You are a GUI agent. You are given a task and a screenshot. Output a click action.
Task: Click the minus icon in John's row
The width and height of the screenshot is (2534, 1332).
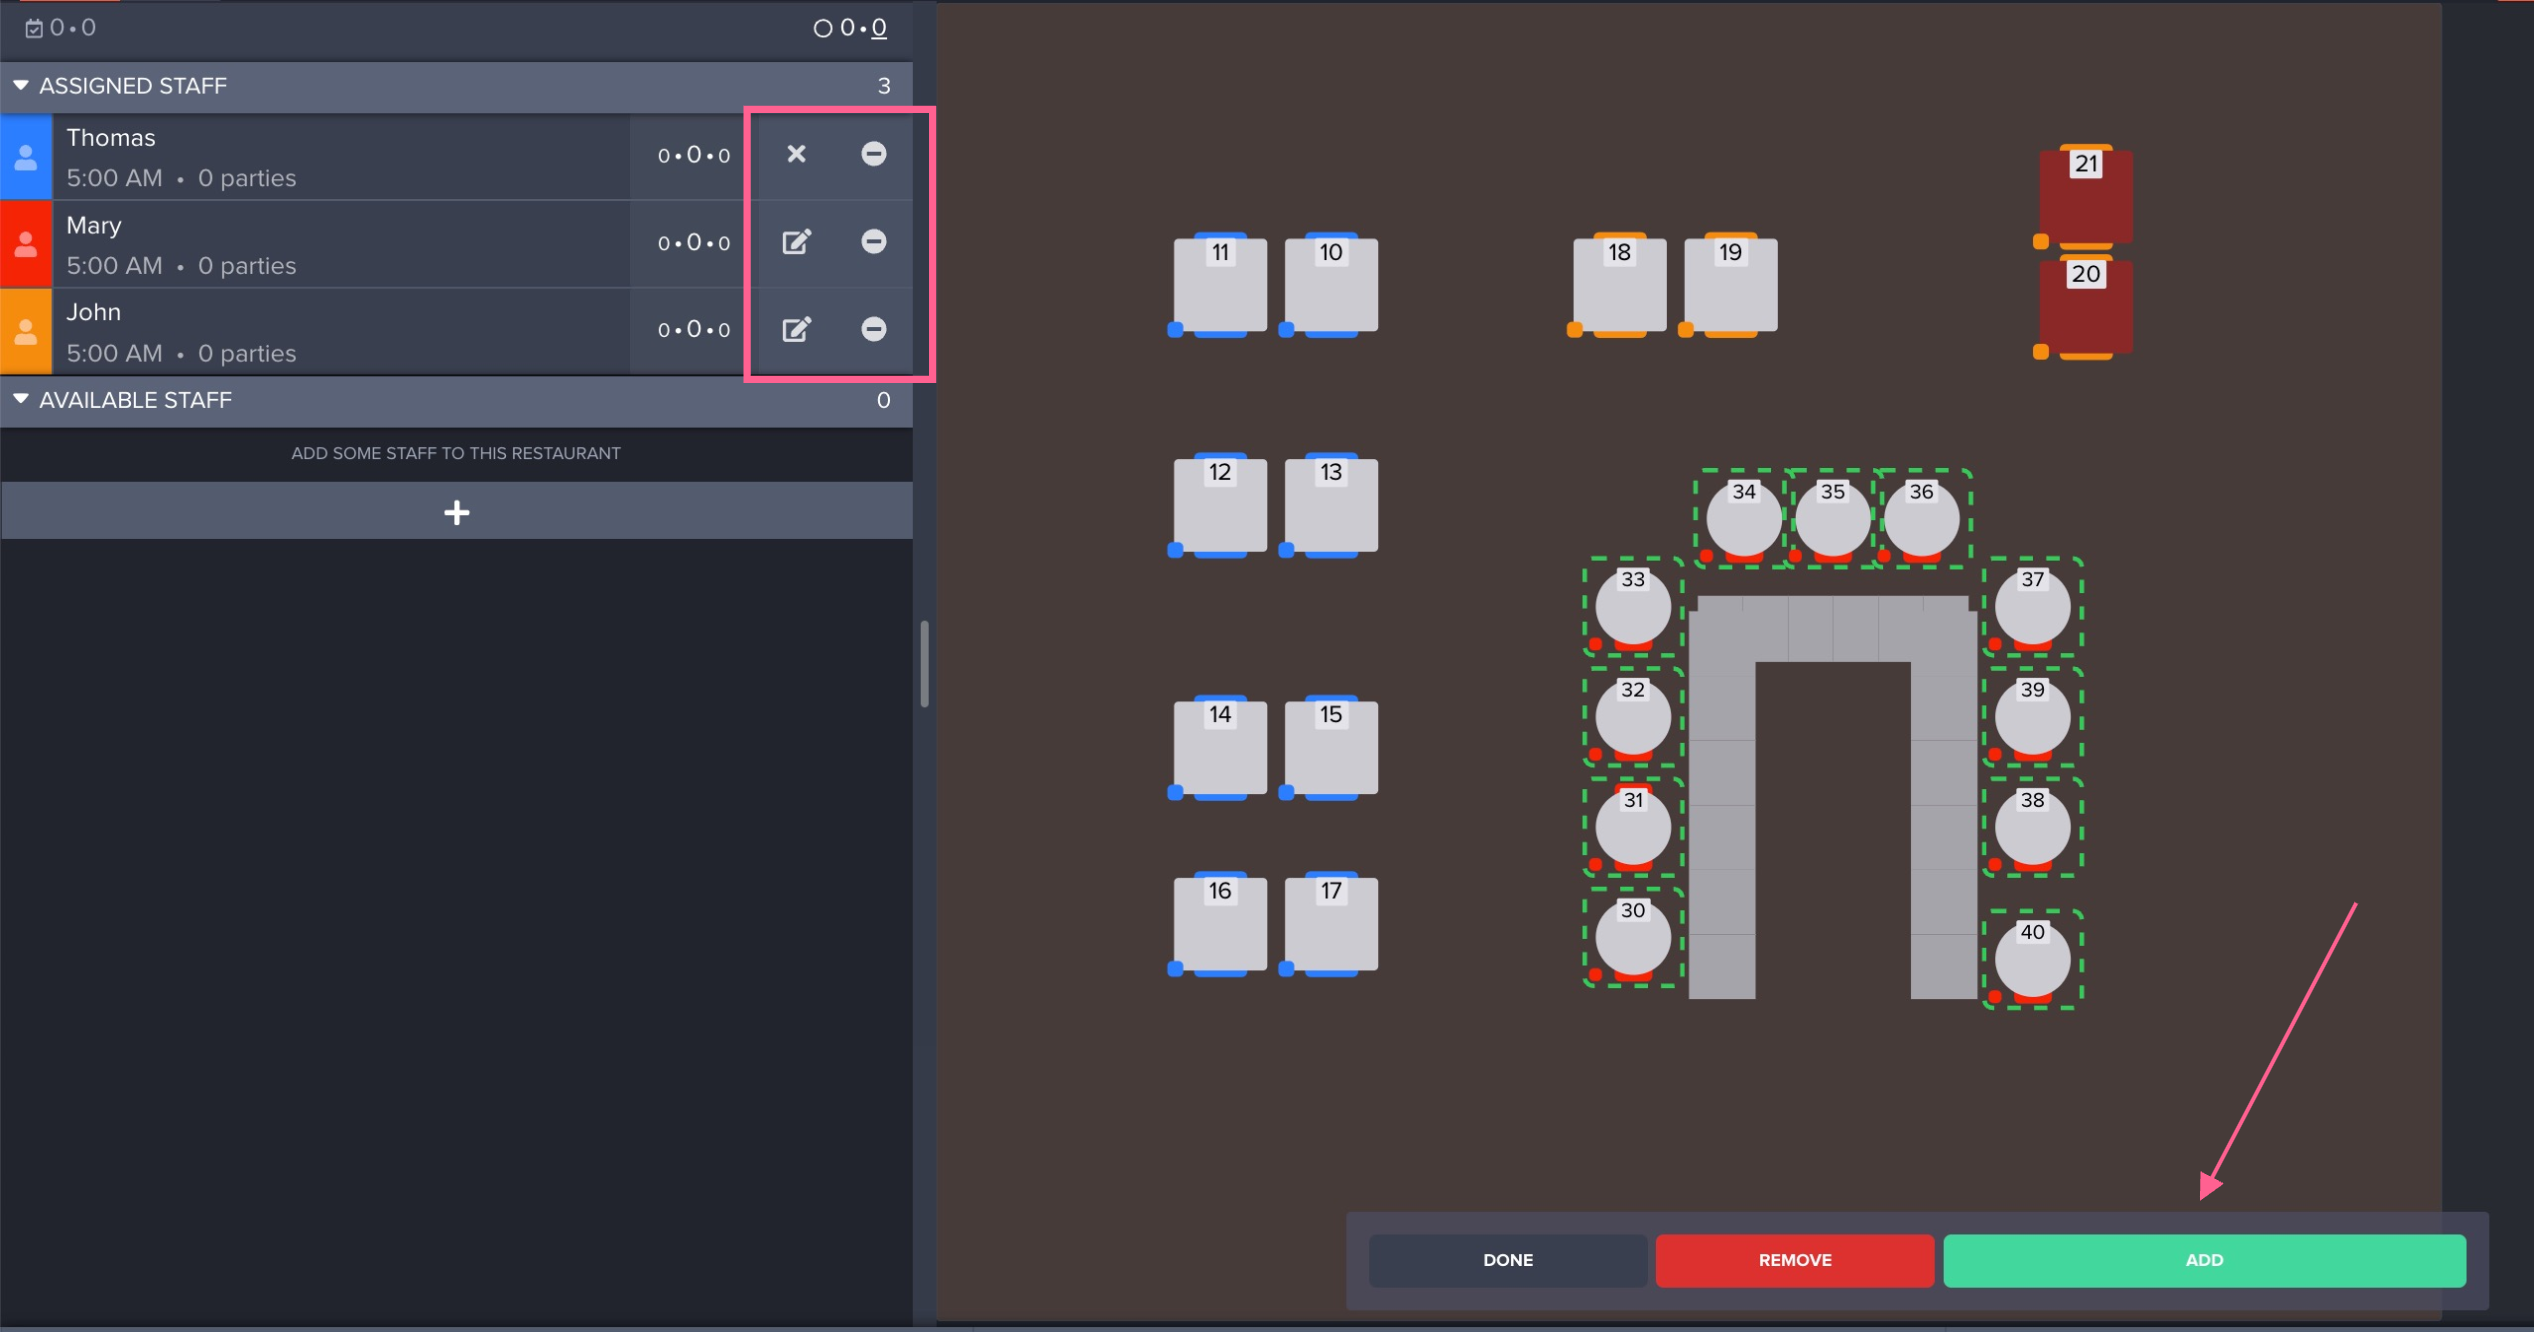873,329
